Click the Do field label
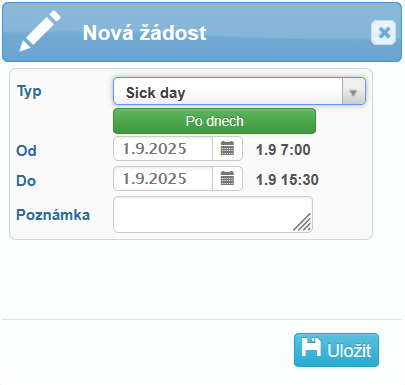This screenshot has width=405, height=385. tap(26, 181)
